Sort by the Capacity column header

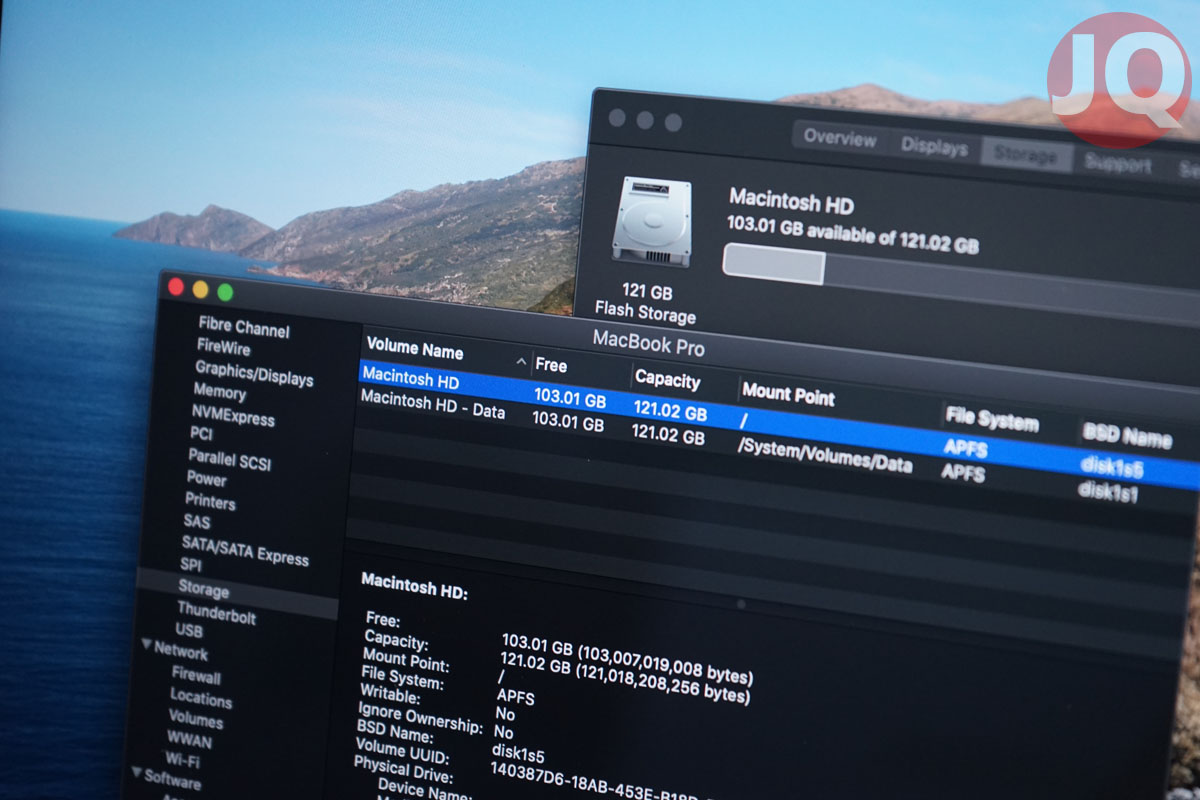coord(668,380)
